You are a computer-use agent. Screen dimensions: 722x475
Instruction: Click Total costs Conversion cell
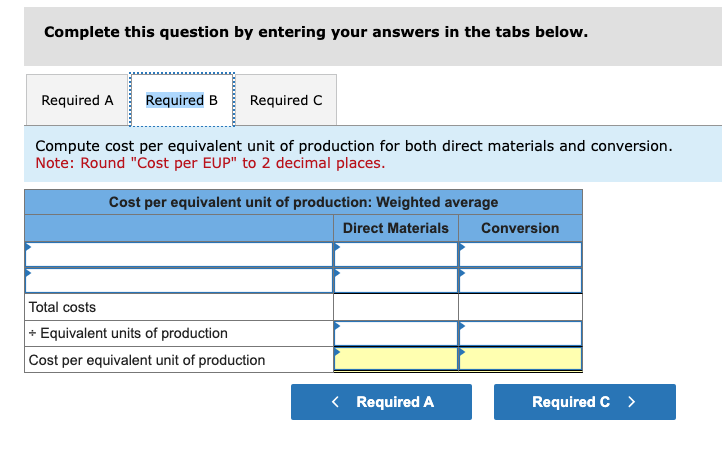pyautogui.click(x=520, y=307)
